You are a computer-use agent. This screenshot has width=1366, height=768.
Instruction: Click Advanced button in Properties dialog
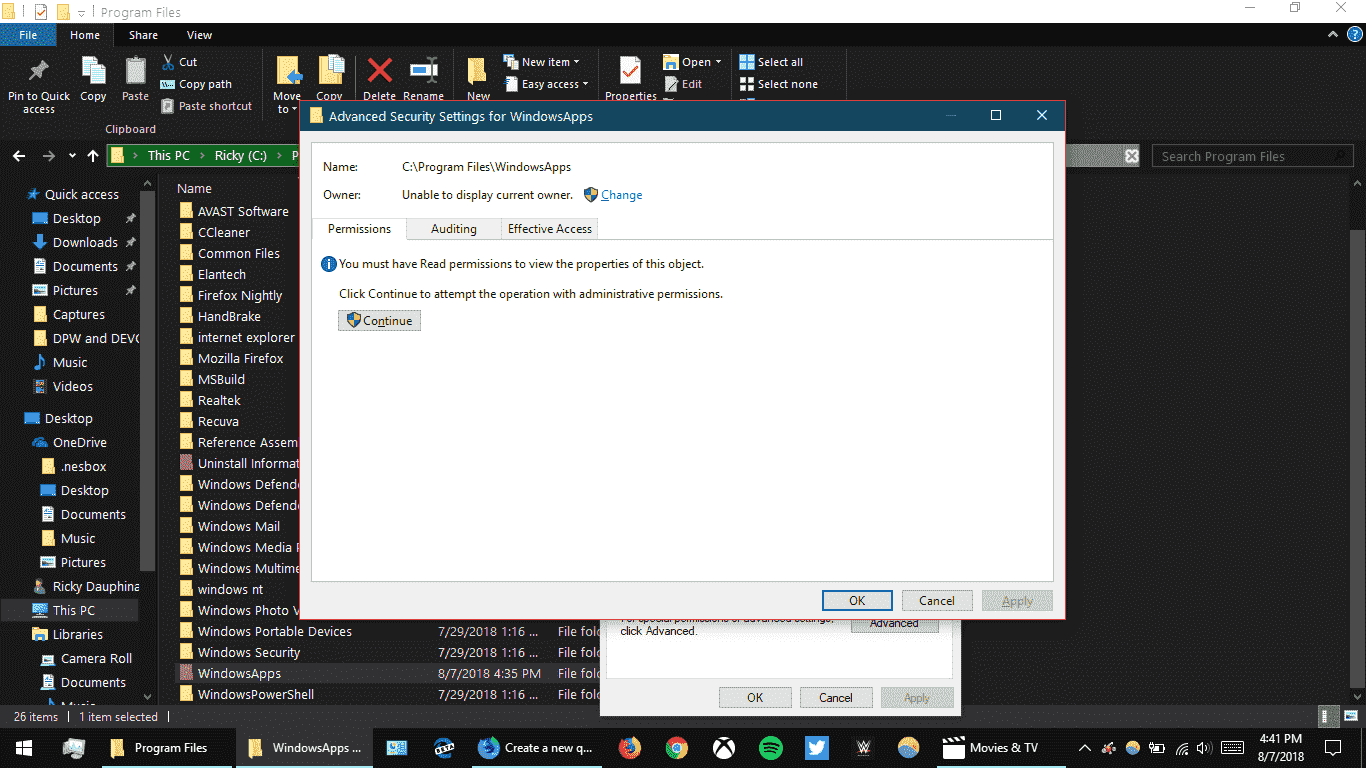(894, 625)
